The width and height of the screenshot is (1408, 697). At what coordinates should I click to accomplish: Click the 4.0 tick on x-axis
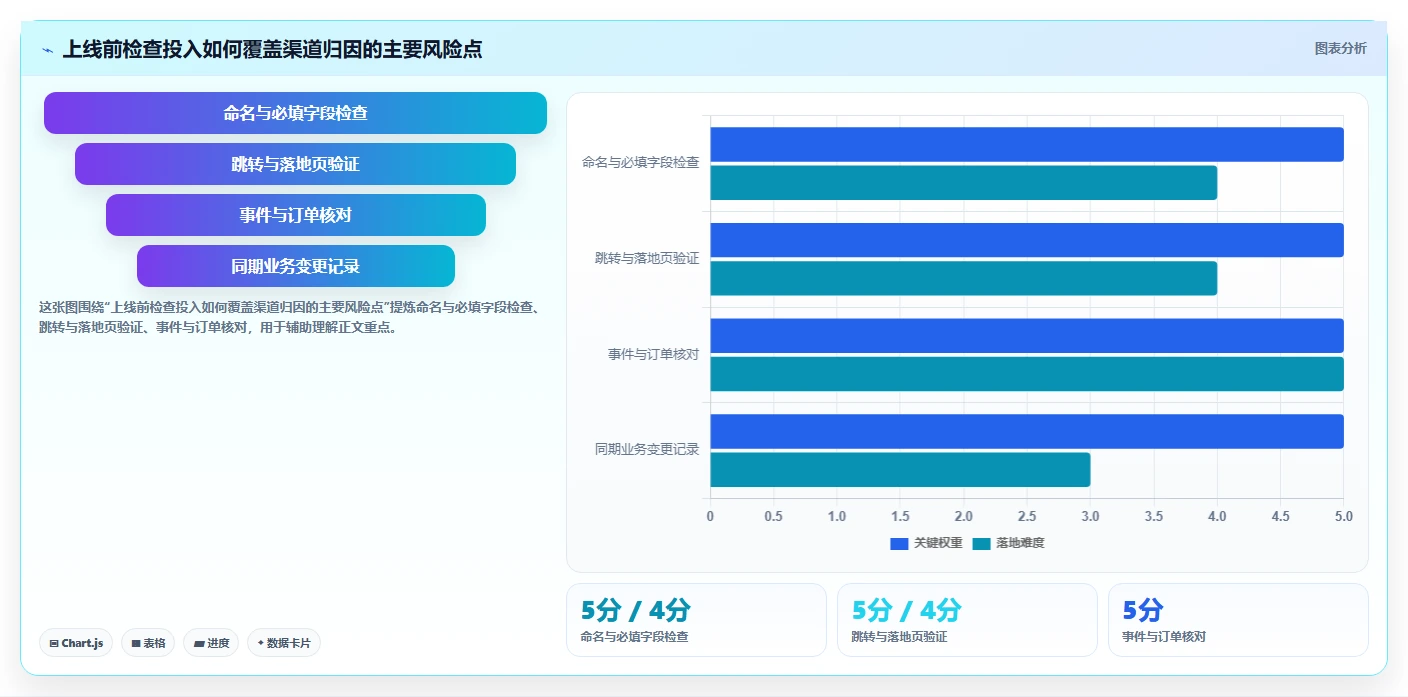click(1217, 516)
